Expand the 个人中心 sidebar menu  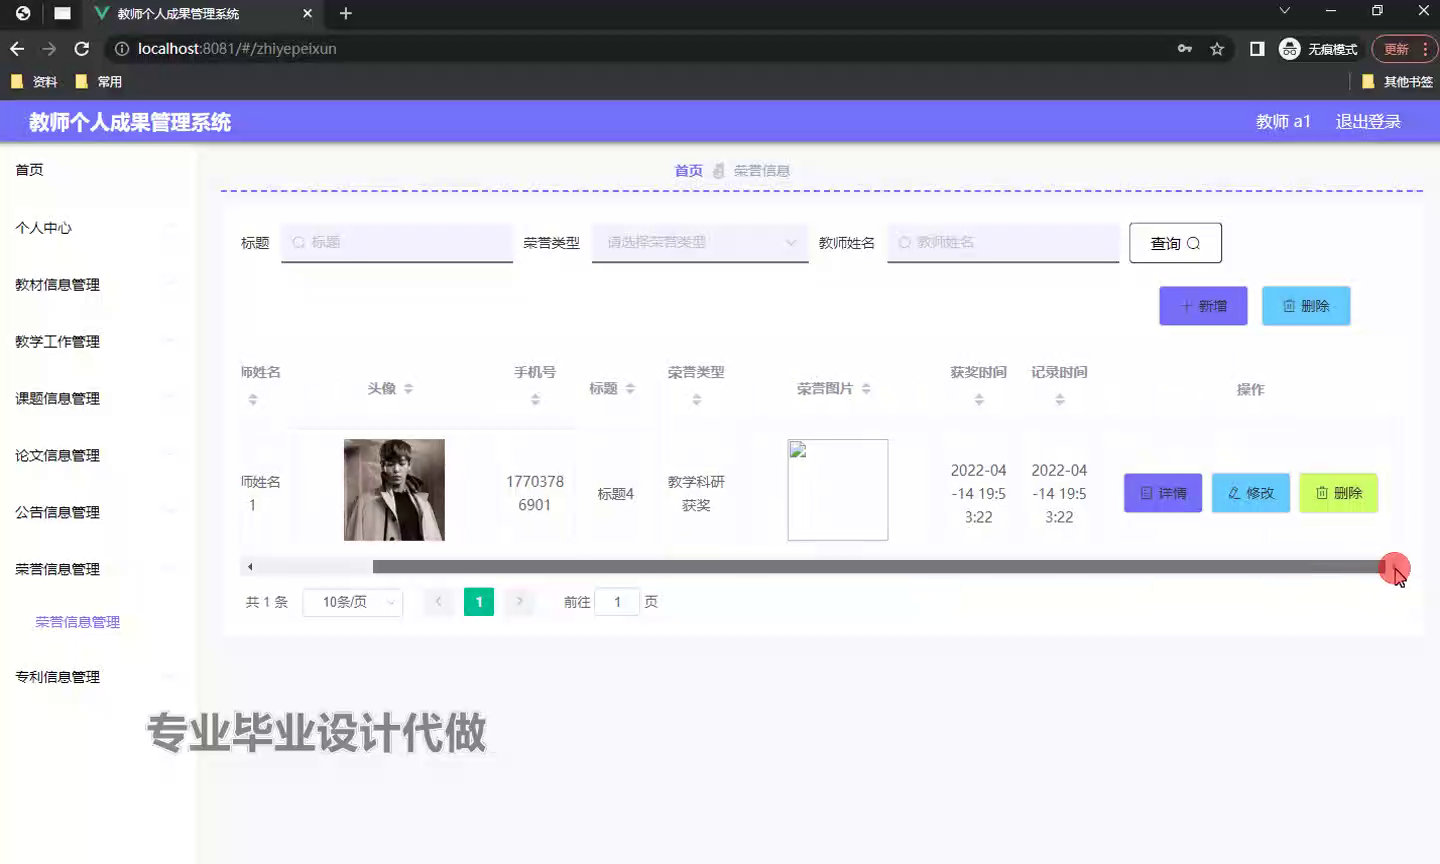(98, 228)
